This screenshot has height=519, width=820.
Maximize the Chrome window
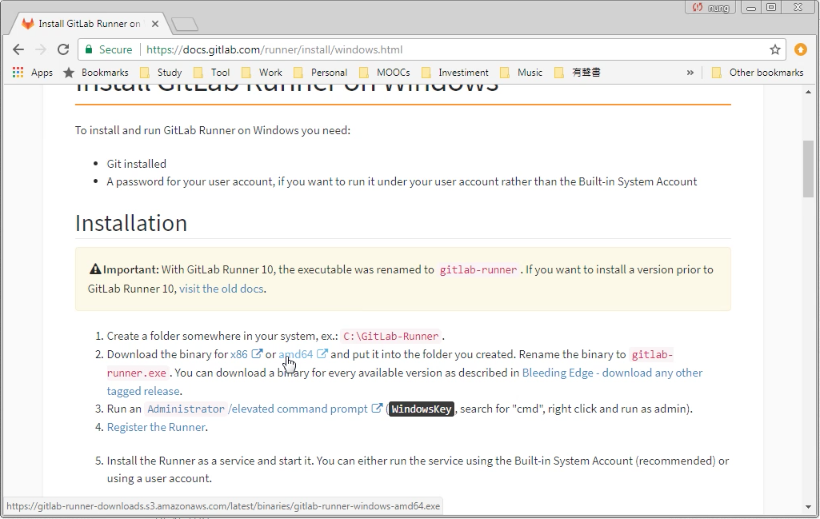coord(771,7)
